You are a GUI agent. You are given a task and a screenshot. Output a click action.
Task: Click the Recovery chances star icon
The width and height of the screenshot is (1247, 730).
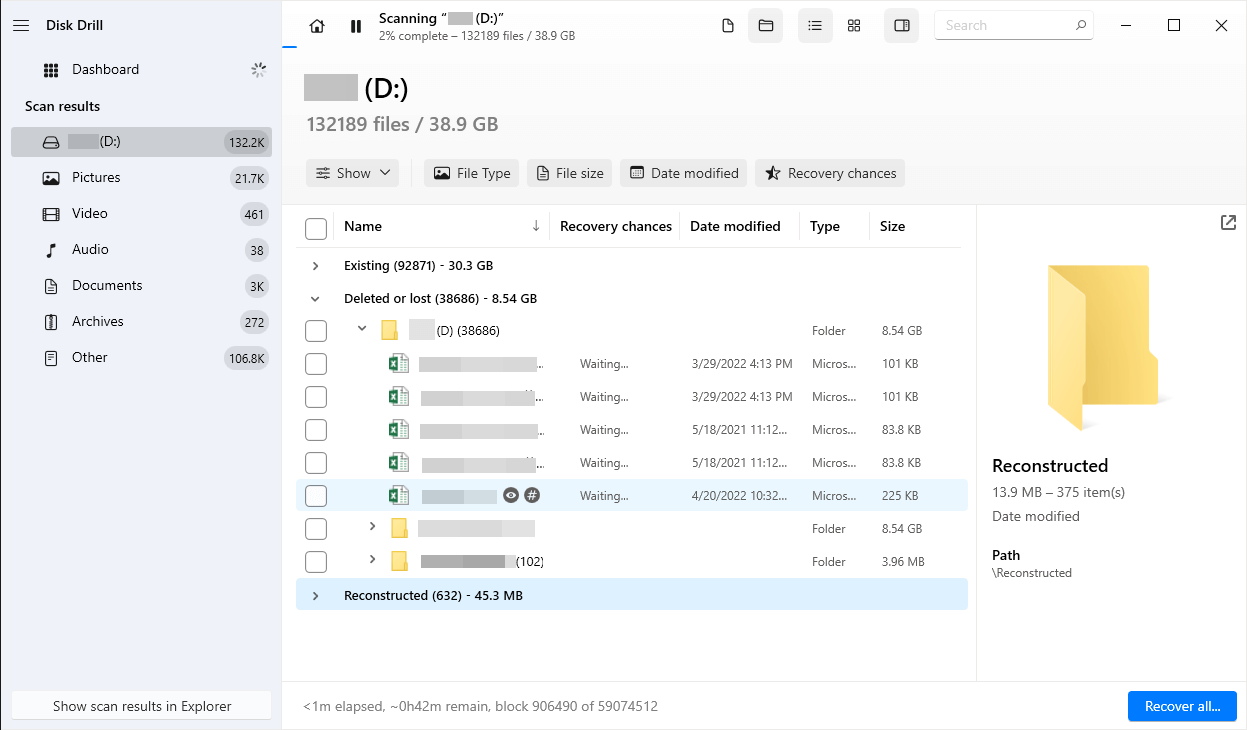773,173
